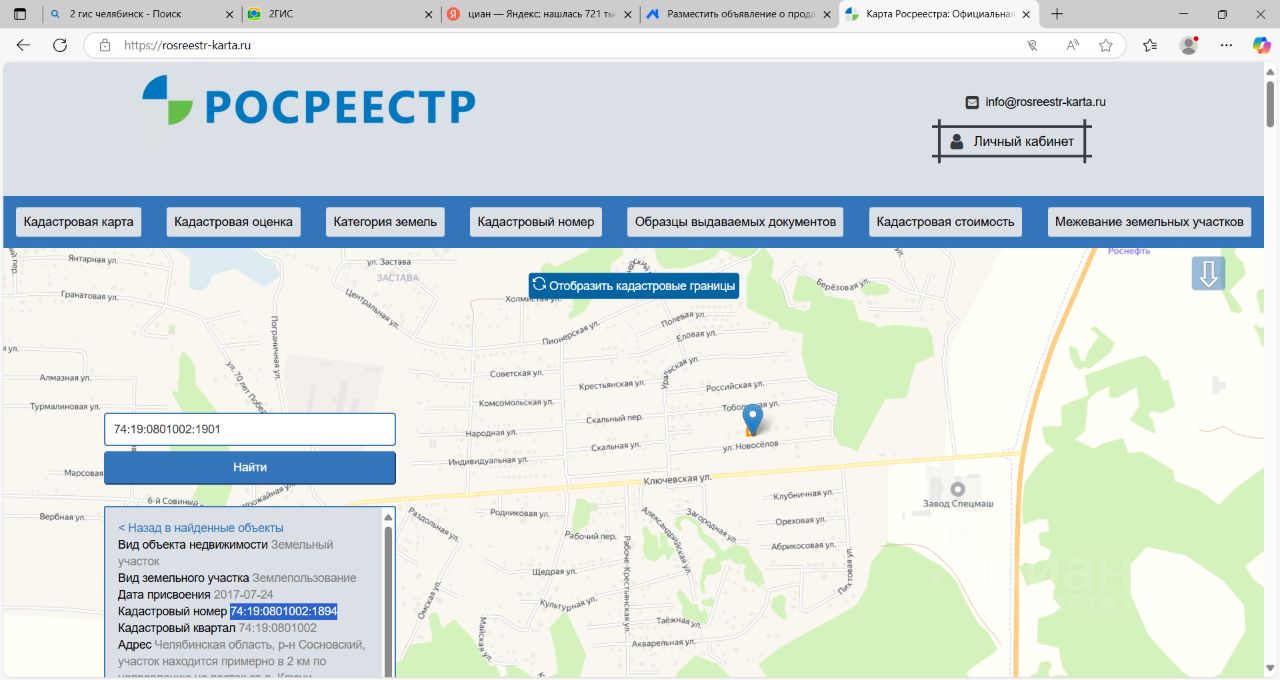Screen dimensions: 1280x680
Task: Click the blue map pin marker
Action: (x=753, y=419)
